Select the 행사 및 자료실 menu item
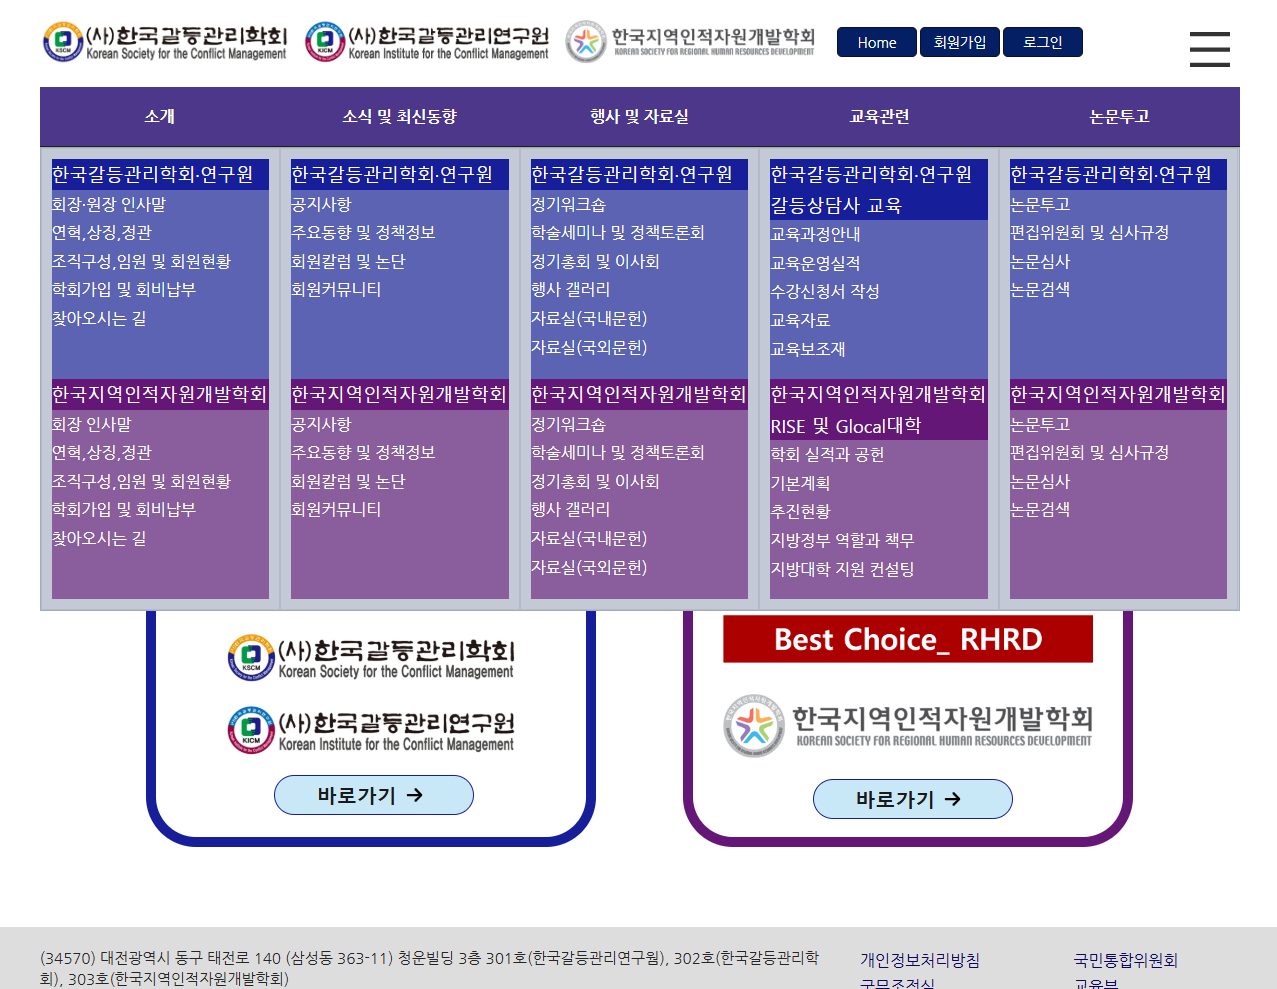The height and width of the screenshot is (989, 1277). point(640,116)
